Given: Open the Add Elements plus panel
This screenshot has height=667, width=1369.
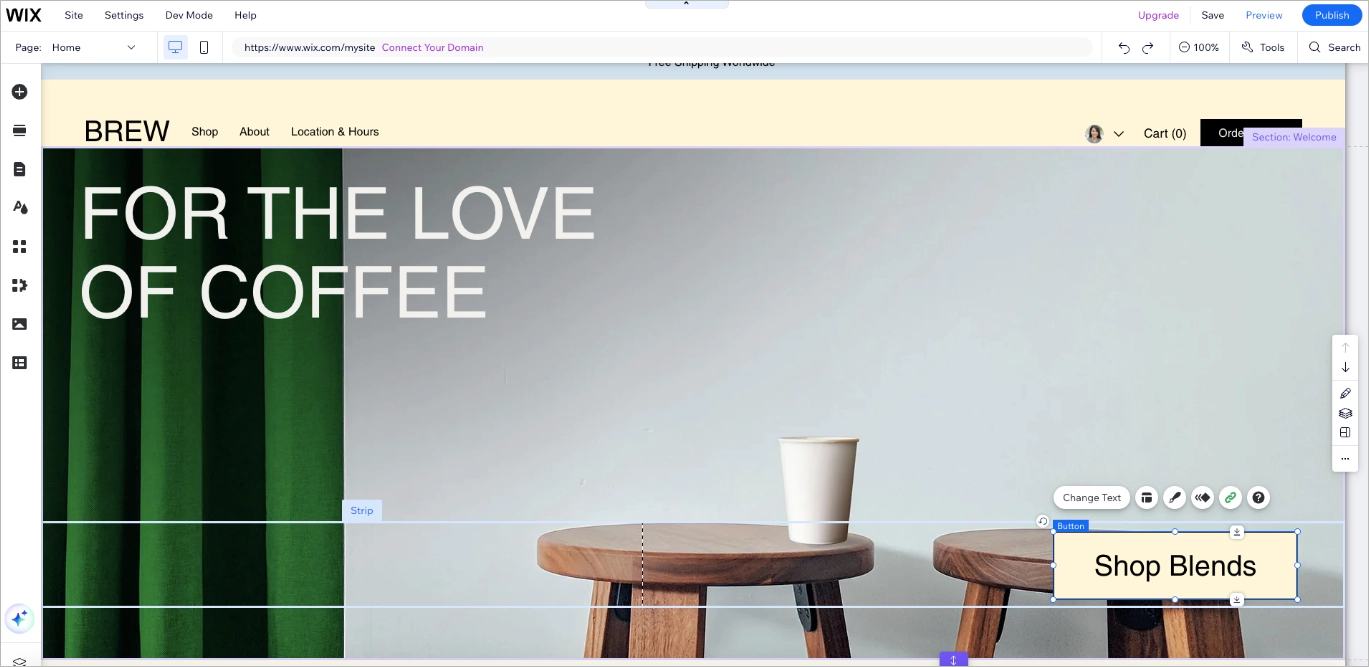Looking at the screenshot, I should 19,92.
